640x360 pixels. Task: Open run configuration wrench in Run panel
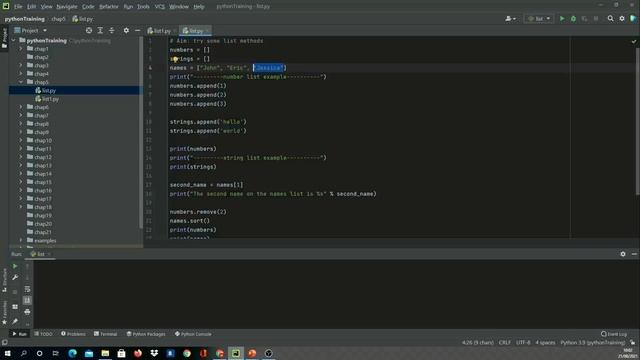click(15, 278)
